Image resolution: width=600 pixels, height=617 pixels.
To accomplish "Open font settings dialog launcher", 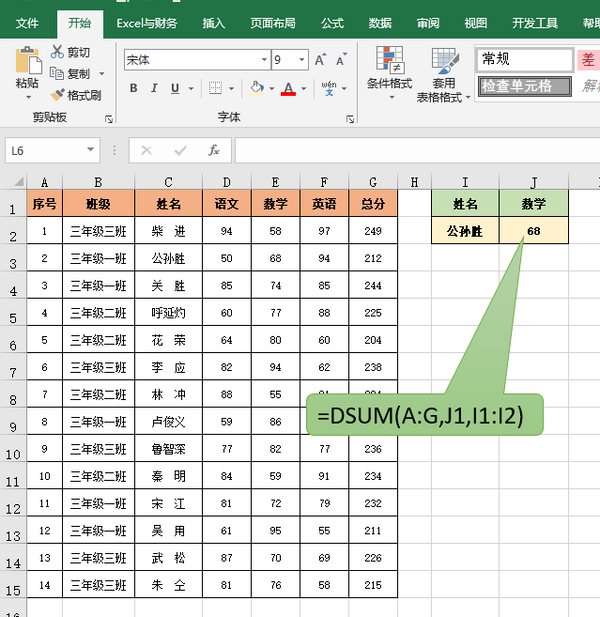I will tap(350, 119).
